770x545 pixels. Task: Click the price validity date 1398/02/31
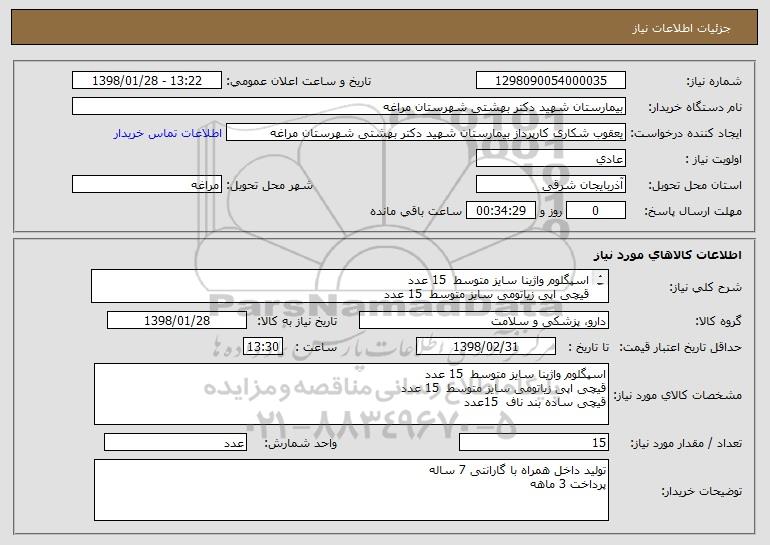pos(486,346)
